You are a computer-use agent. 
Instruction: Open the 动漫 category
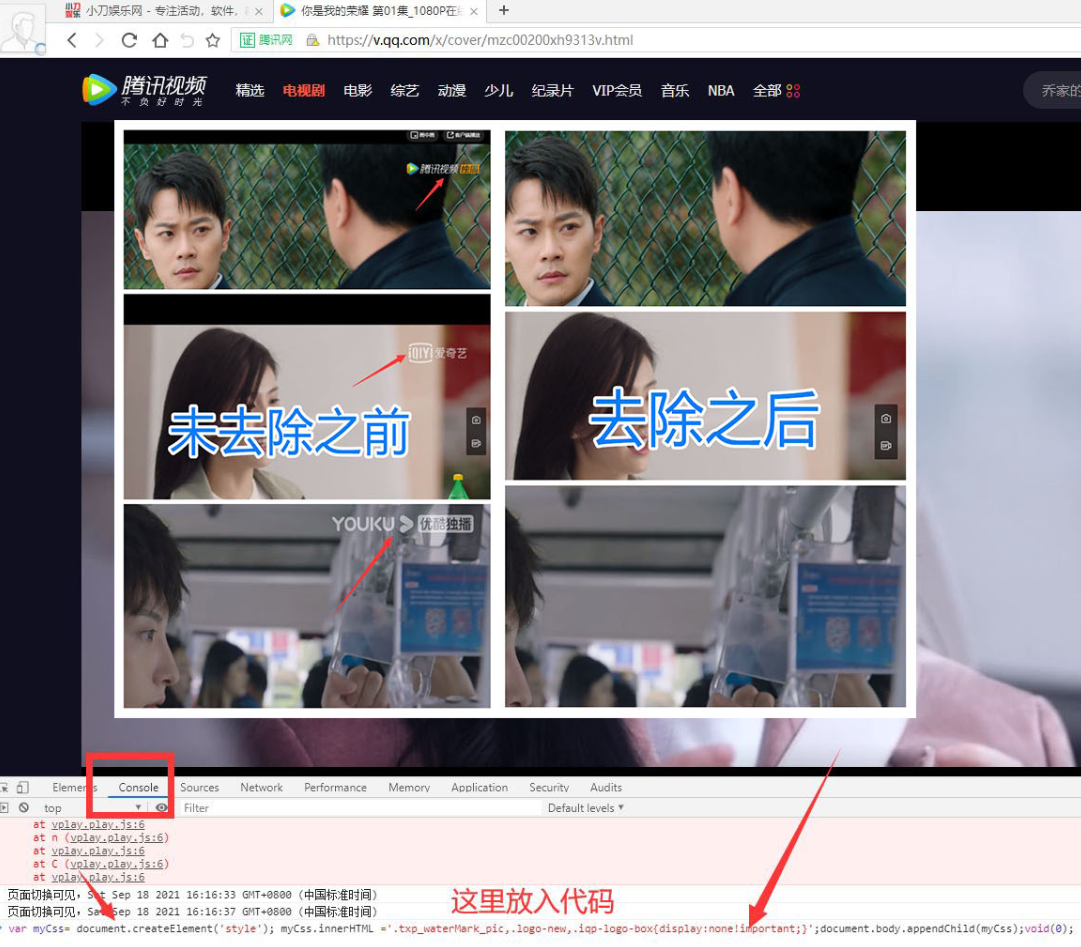pos(452,90)
